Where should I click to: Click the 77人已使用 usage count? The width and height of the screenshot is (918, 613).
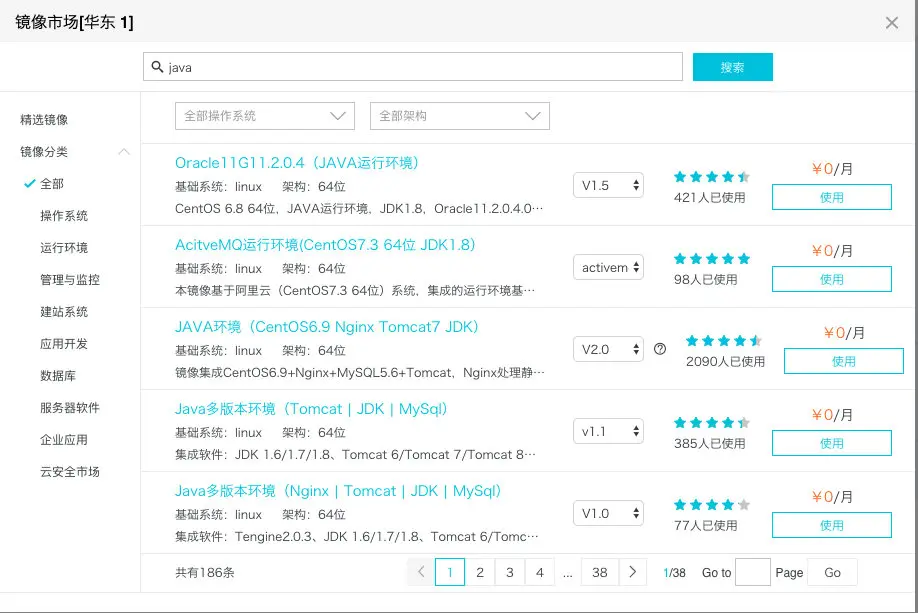[x=705, y=526]
